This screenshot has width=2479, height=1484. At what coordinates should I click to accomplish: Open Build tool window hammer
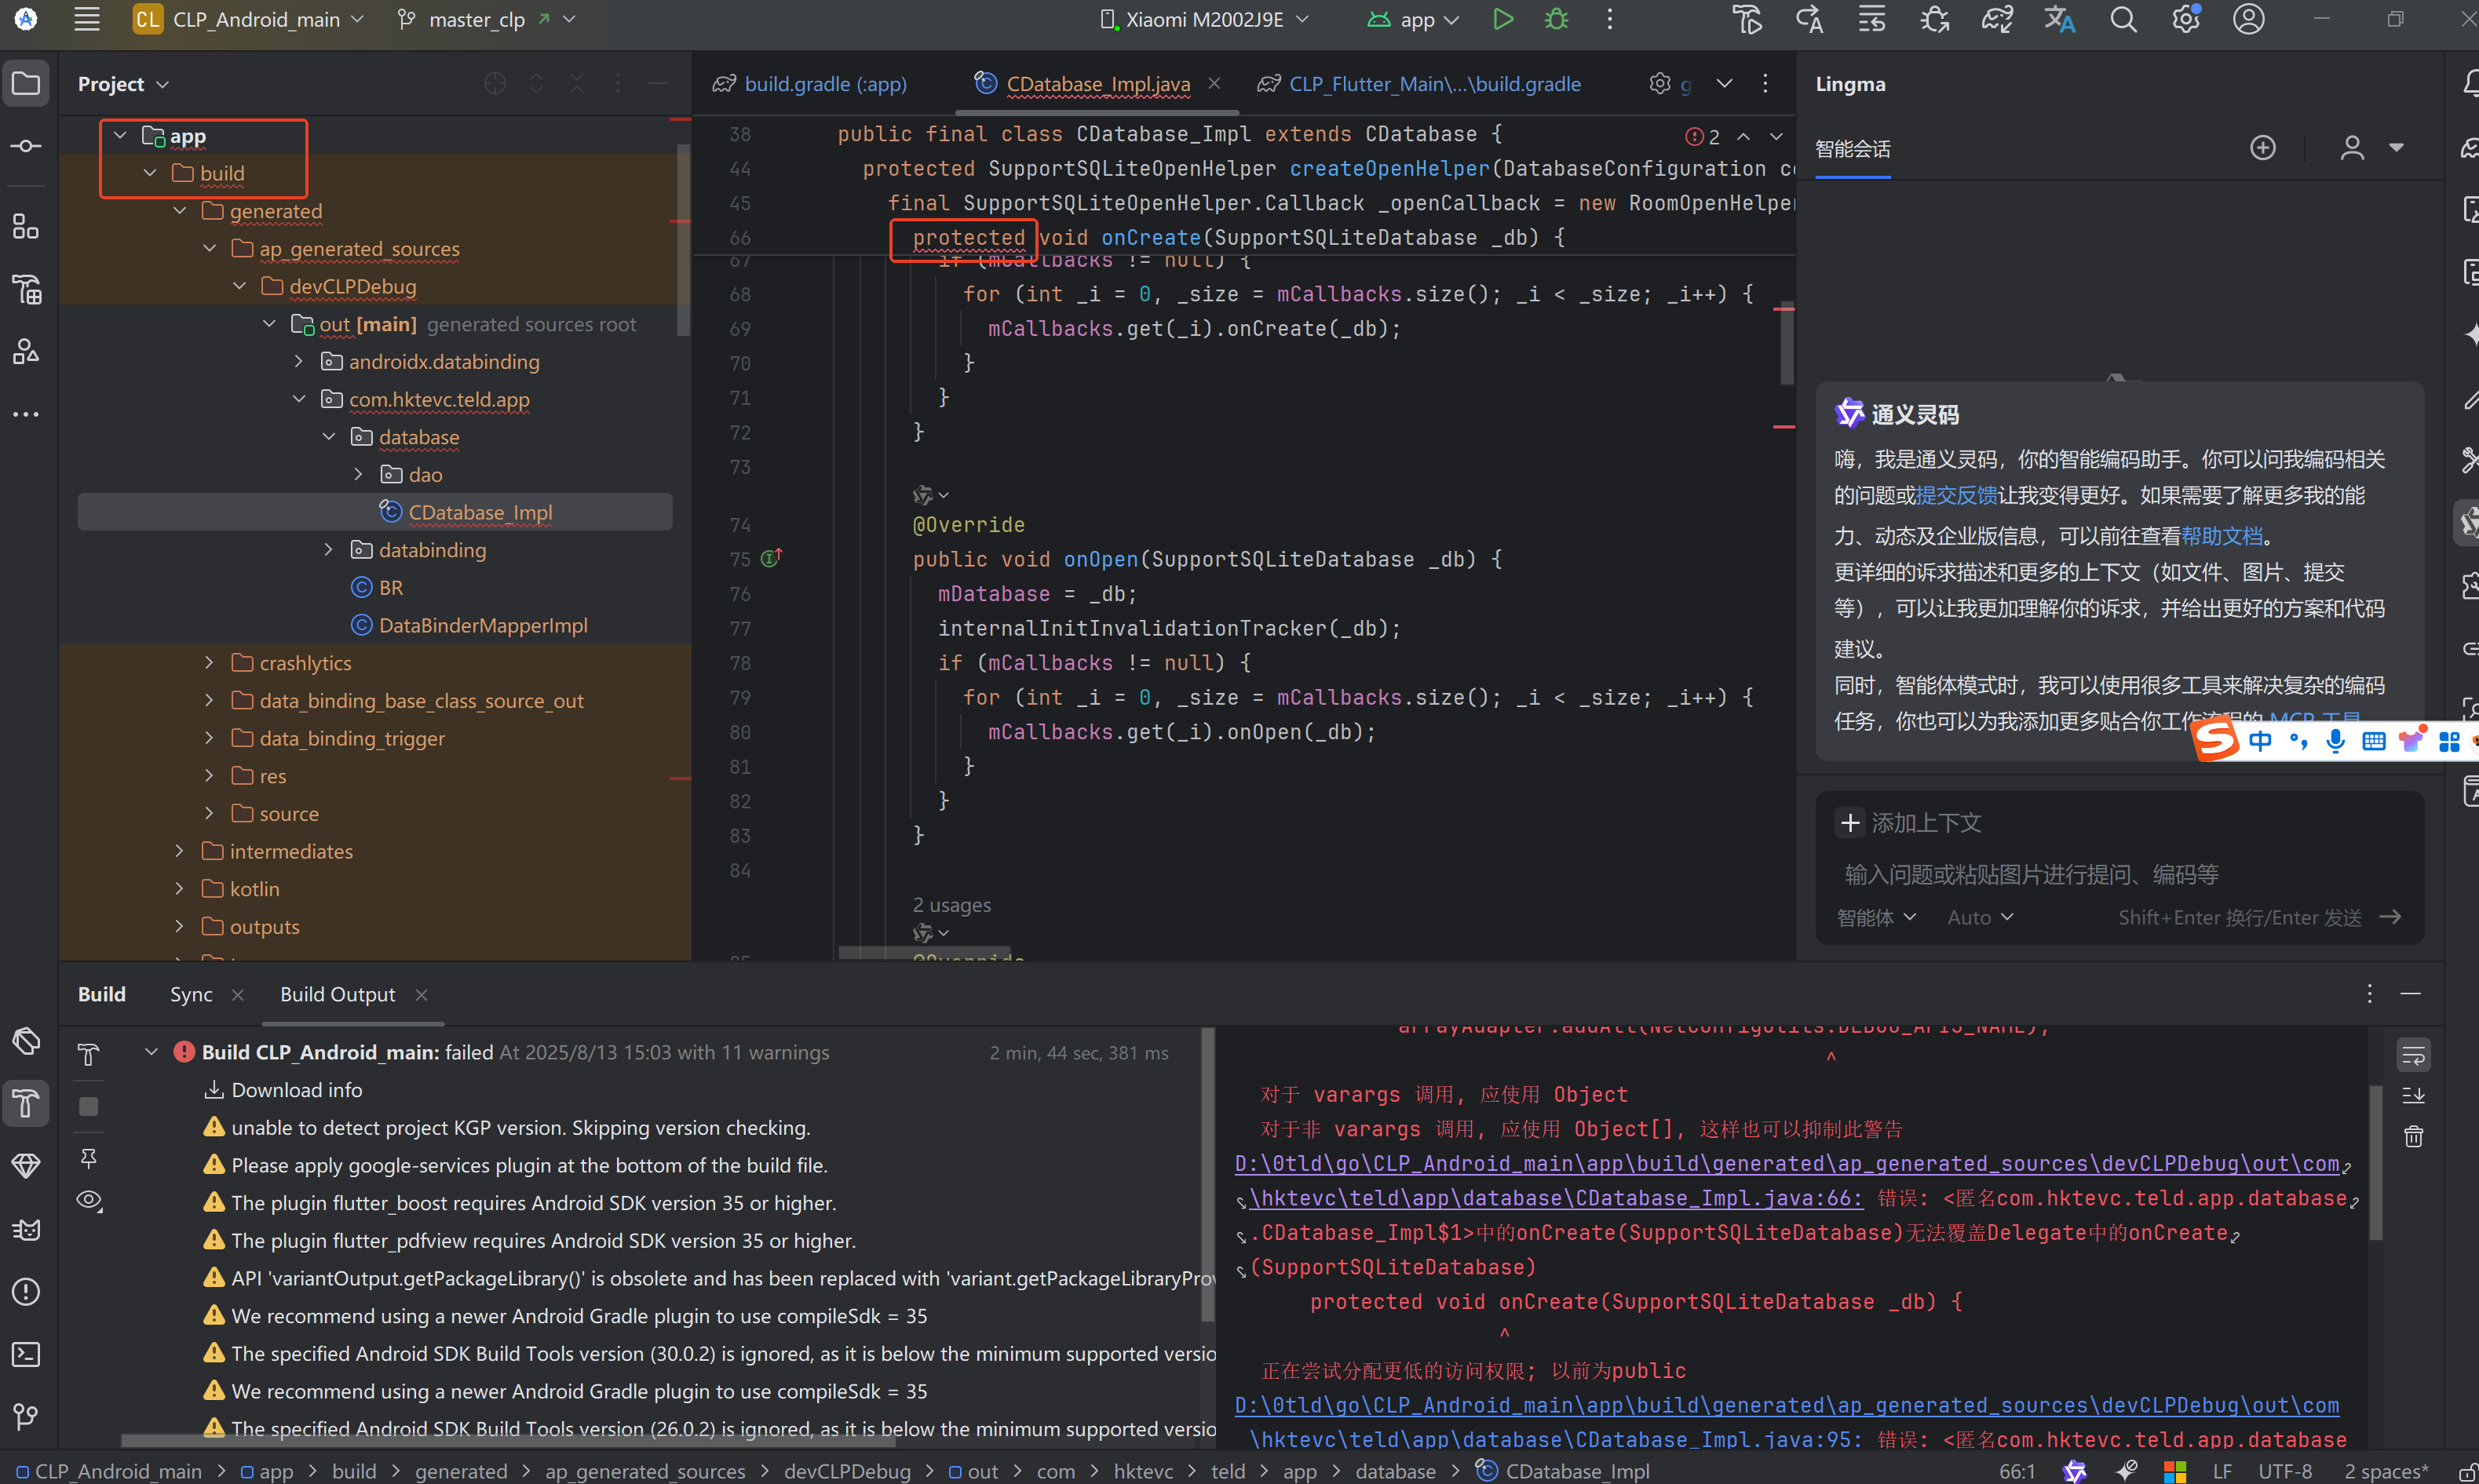26,1103
